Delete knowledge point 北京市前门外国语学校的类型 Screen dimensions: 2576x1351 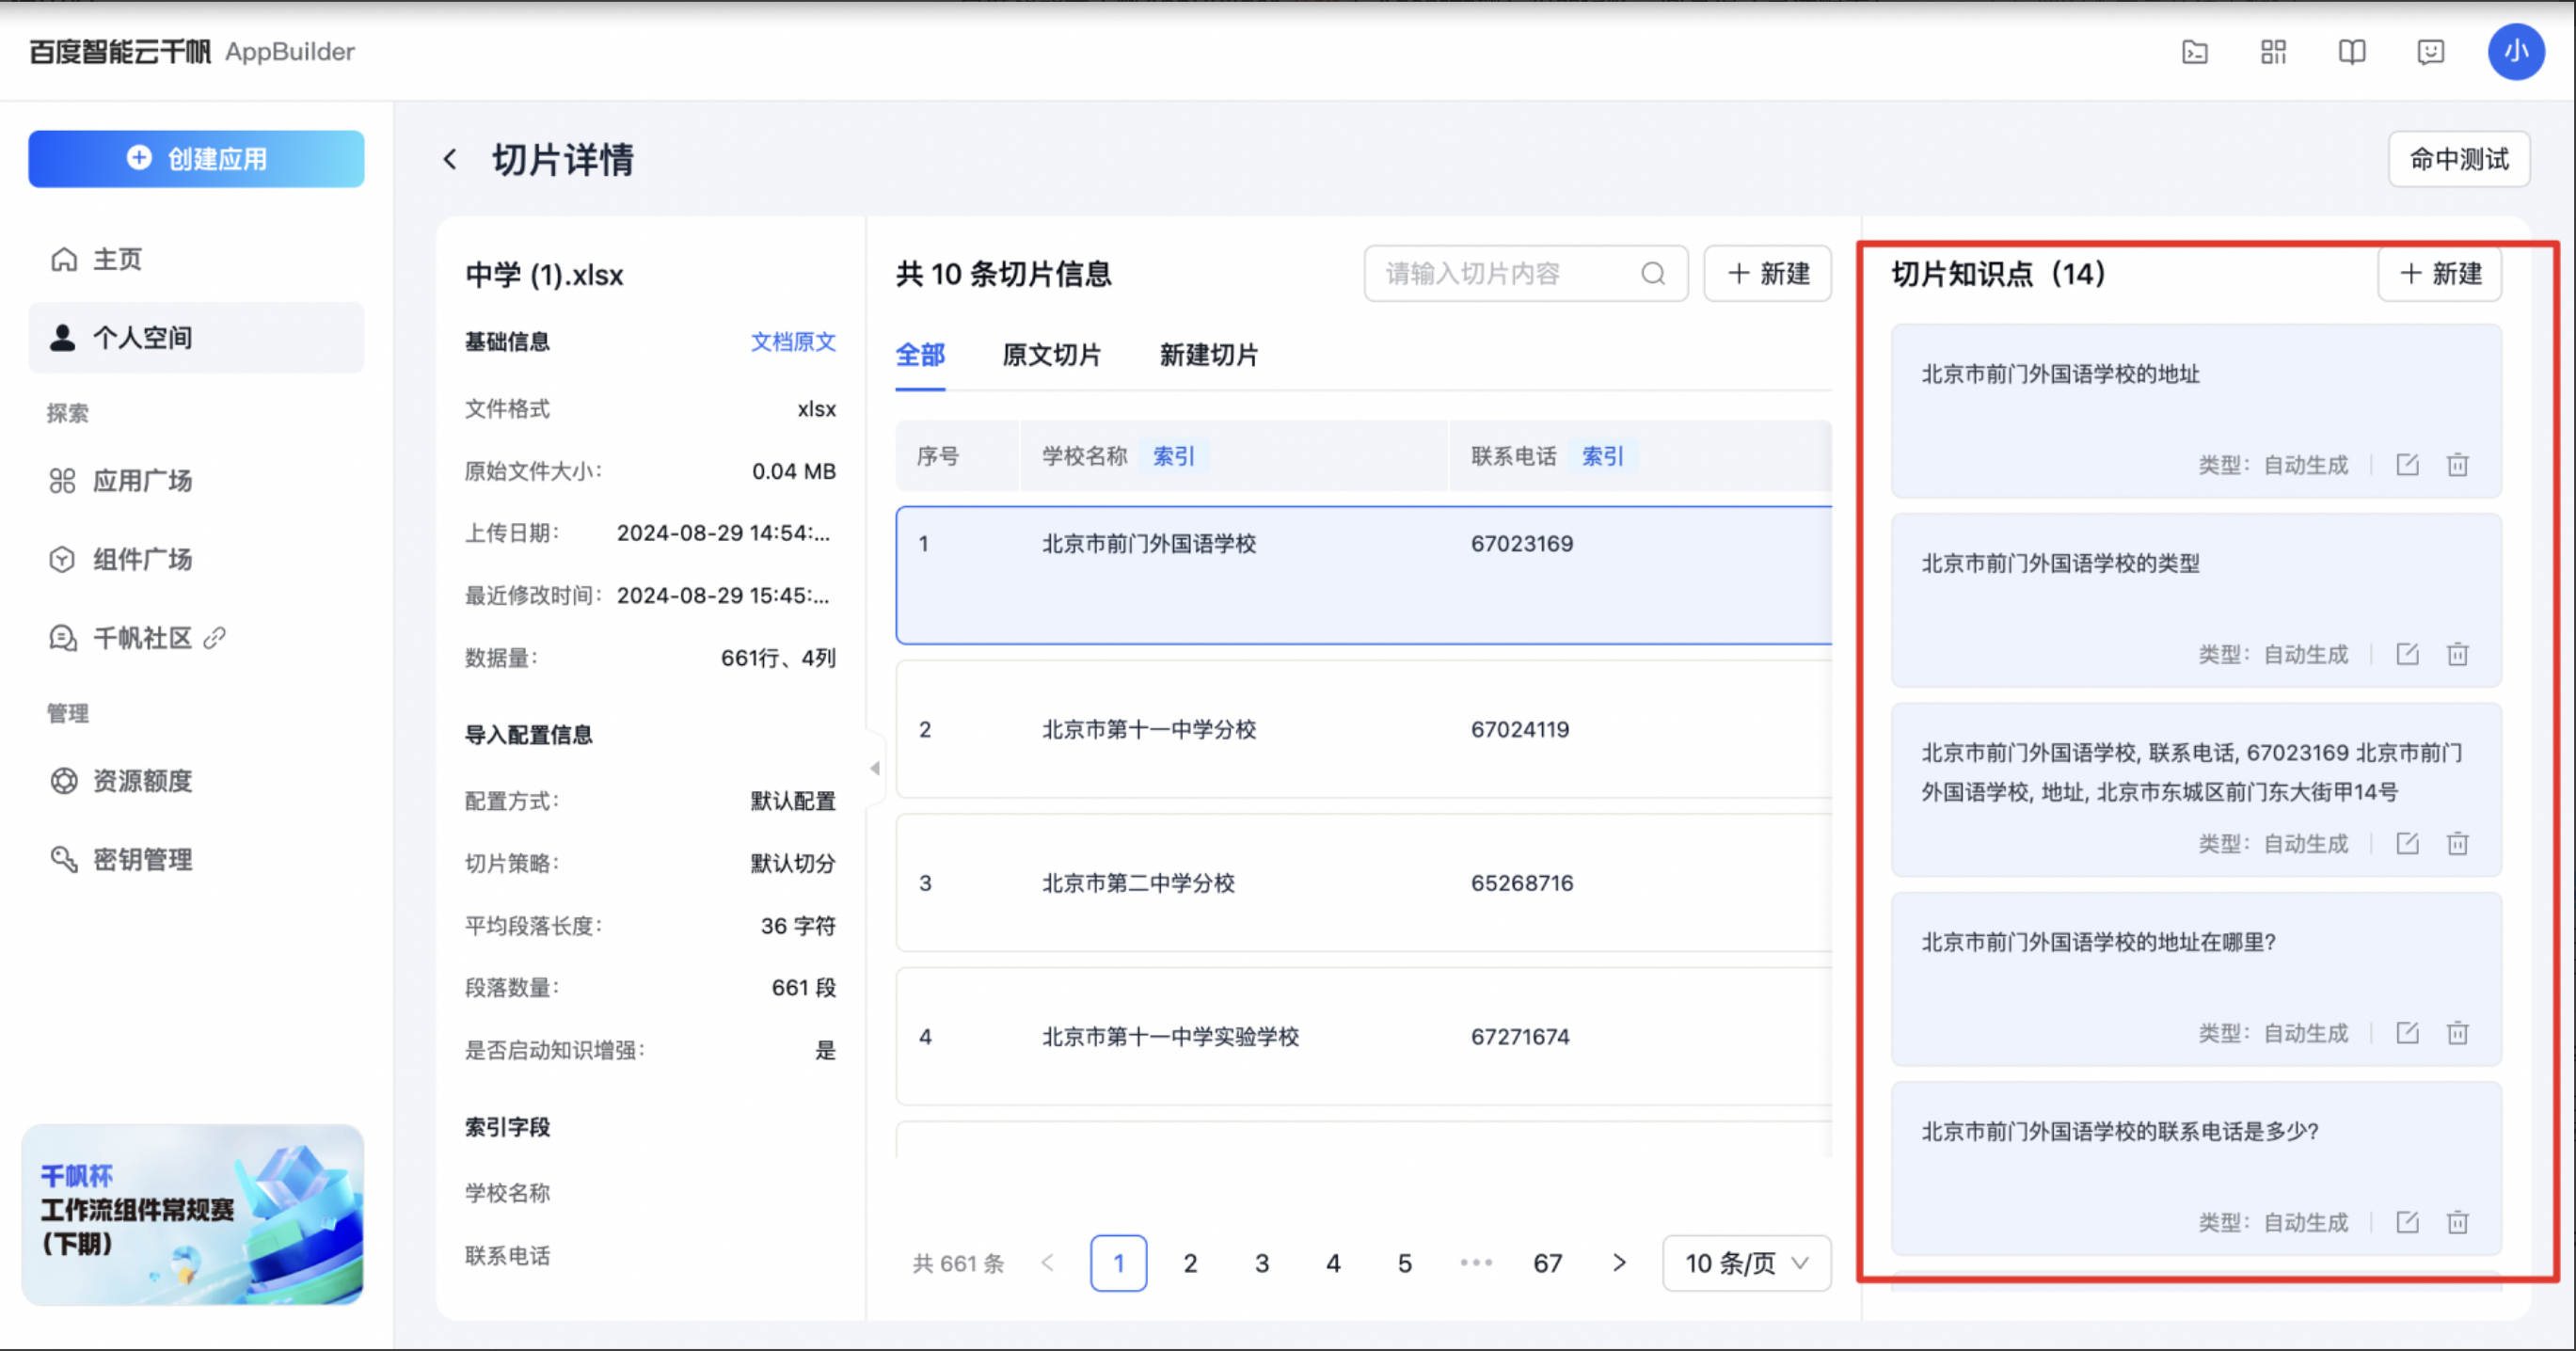(2458, 654)
